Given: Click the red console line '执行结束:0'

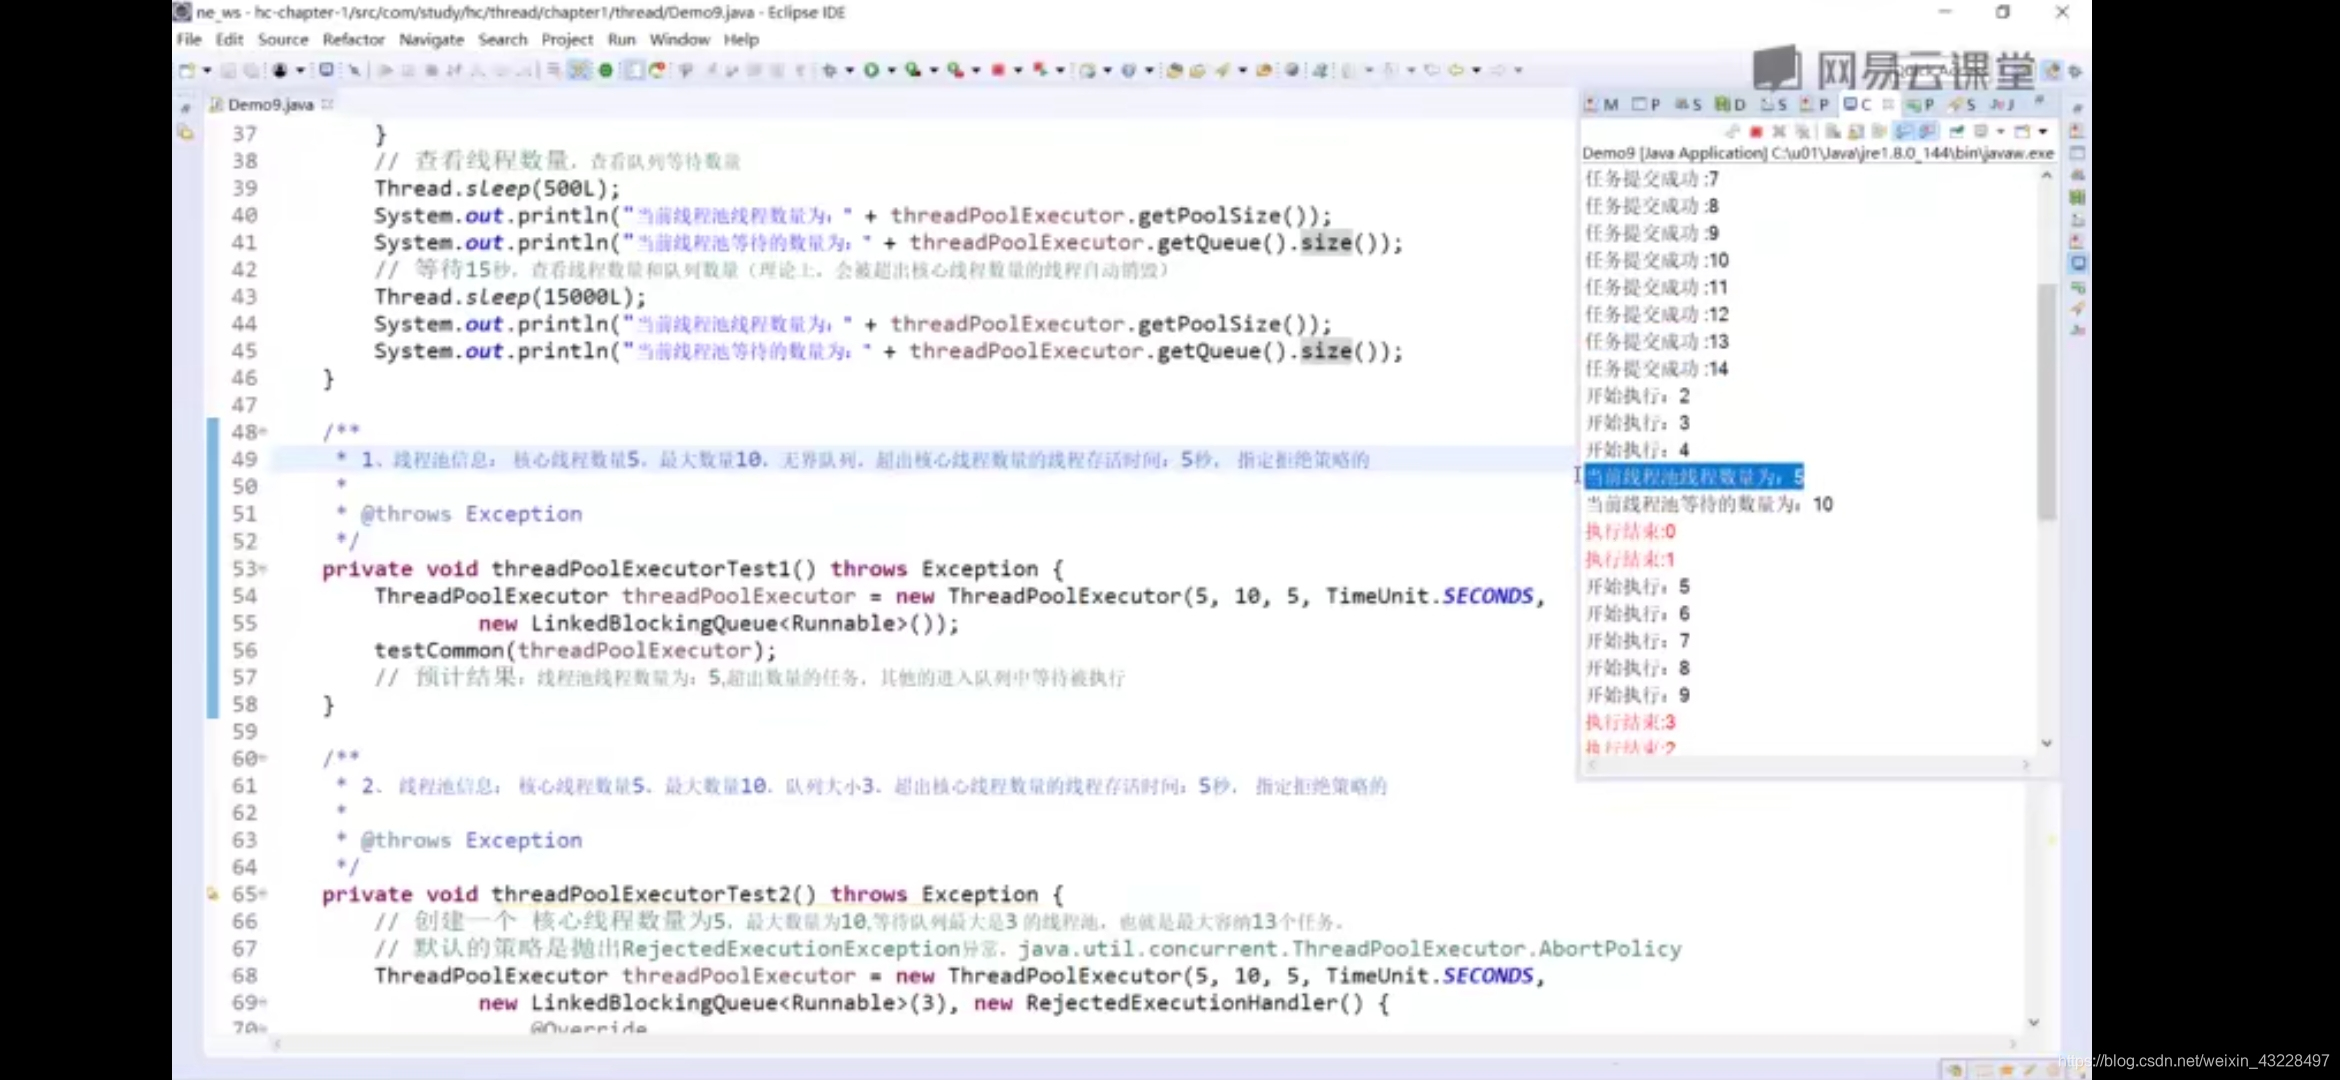Looking at the screenshot, I should coord(1631,531).
